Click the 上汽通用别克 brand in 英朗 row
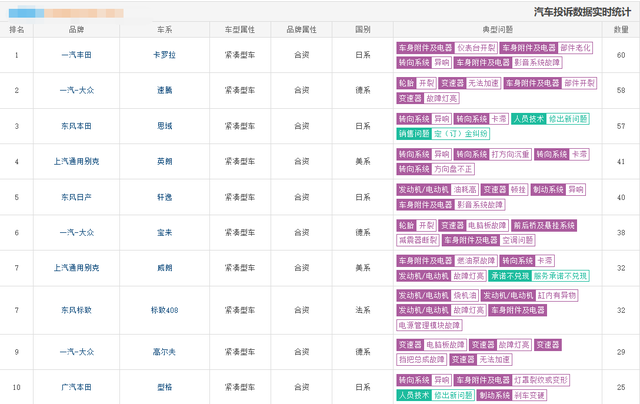The width and height of the screenshot is (640, 404). [x=76, y=162]
